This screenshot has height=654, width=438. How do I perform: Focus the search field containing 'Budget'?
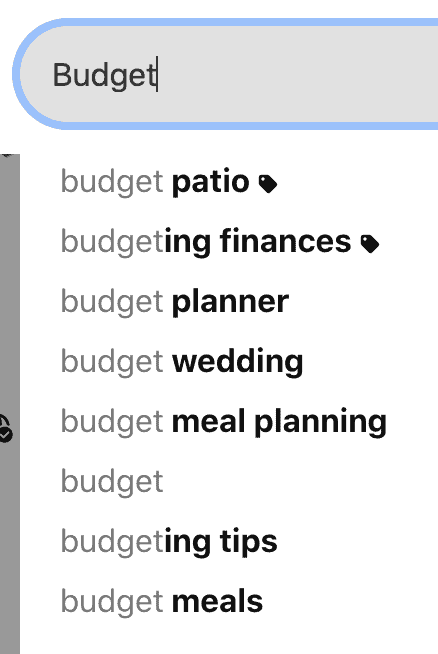point(225,74)
